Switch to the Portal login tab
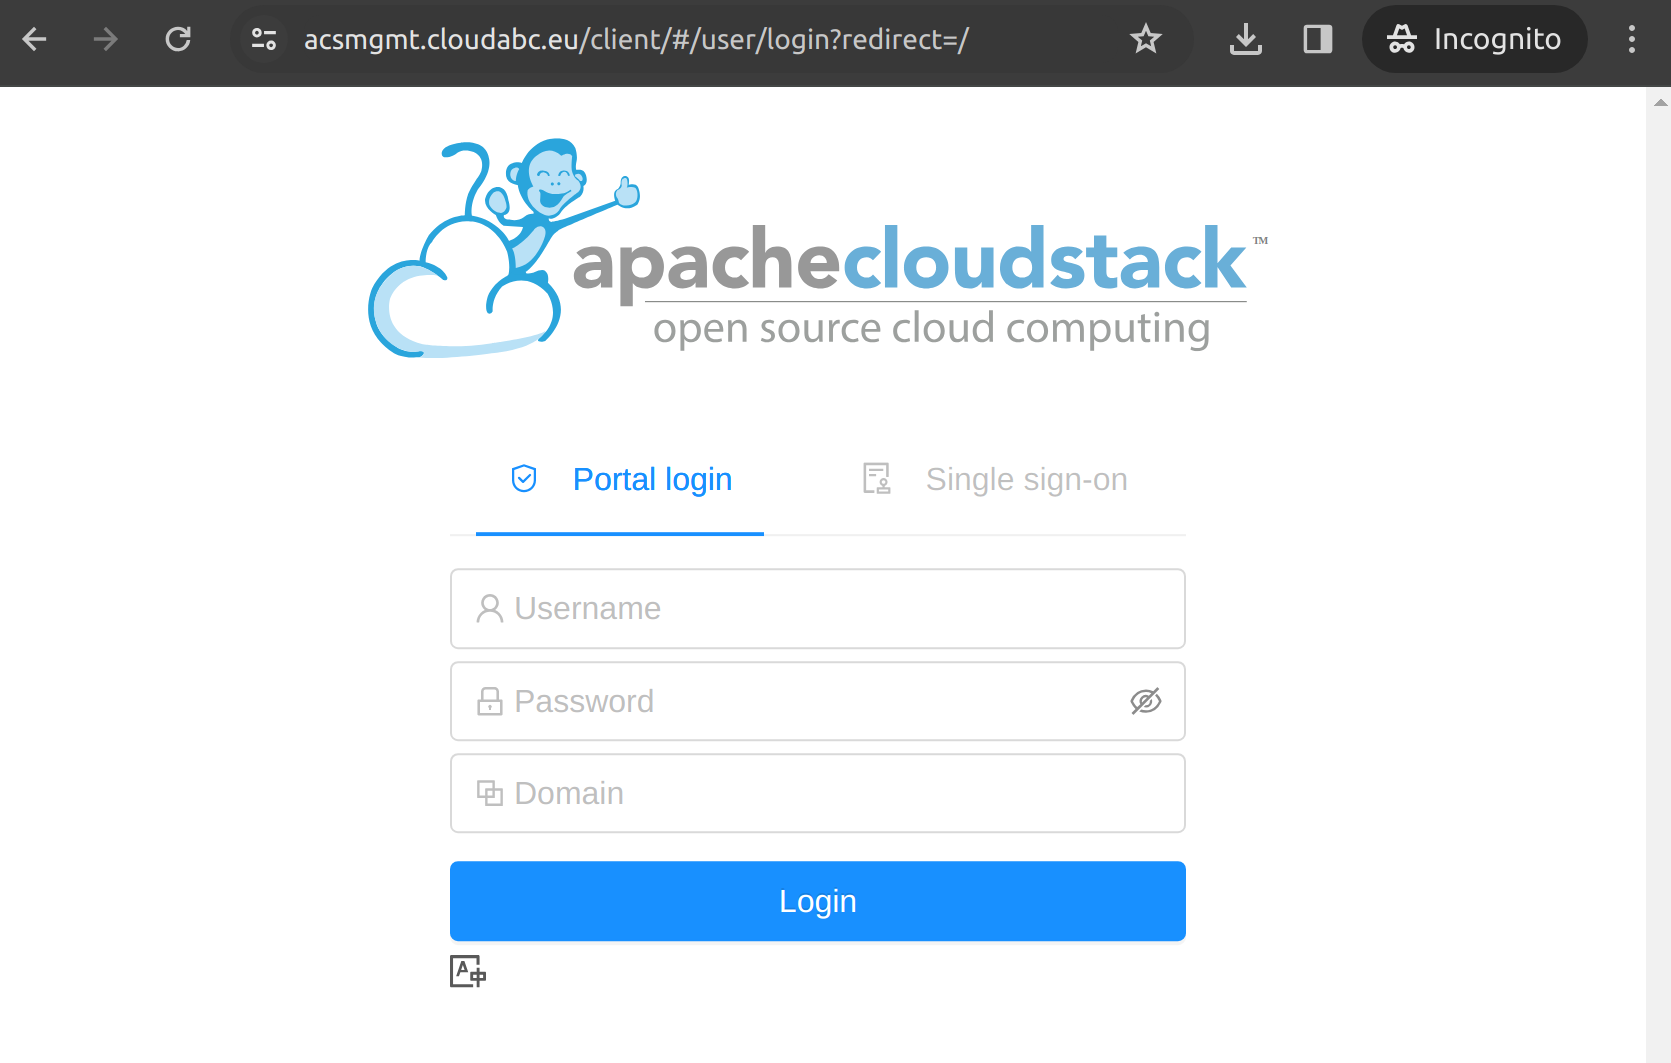 (620, 480)
